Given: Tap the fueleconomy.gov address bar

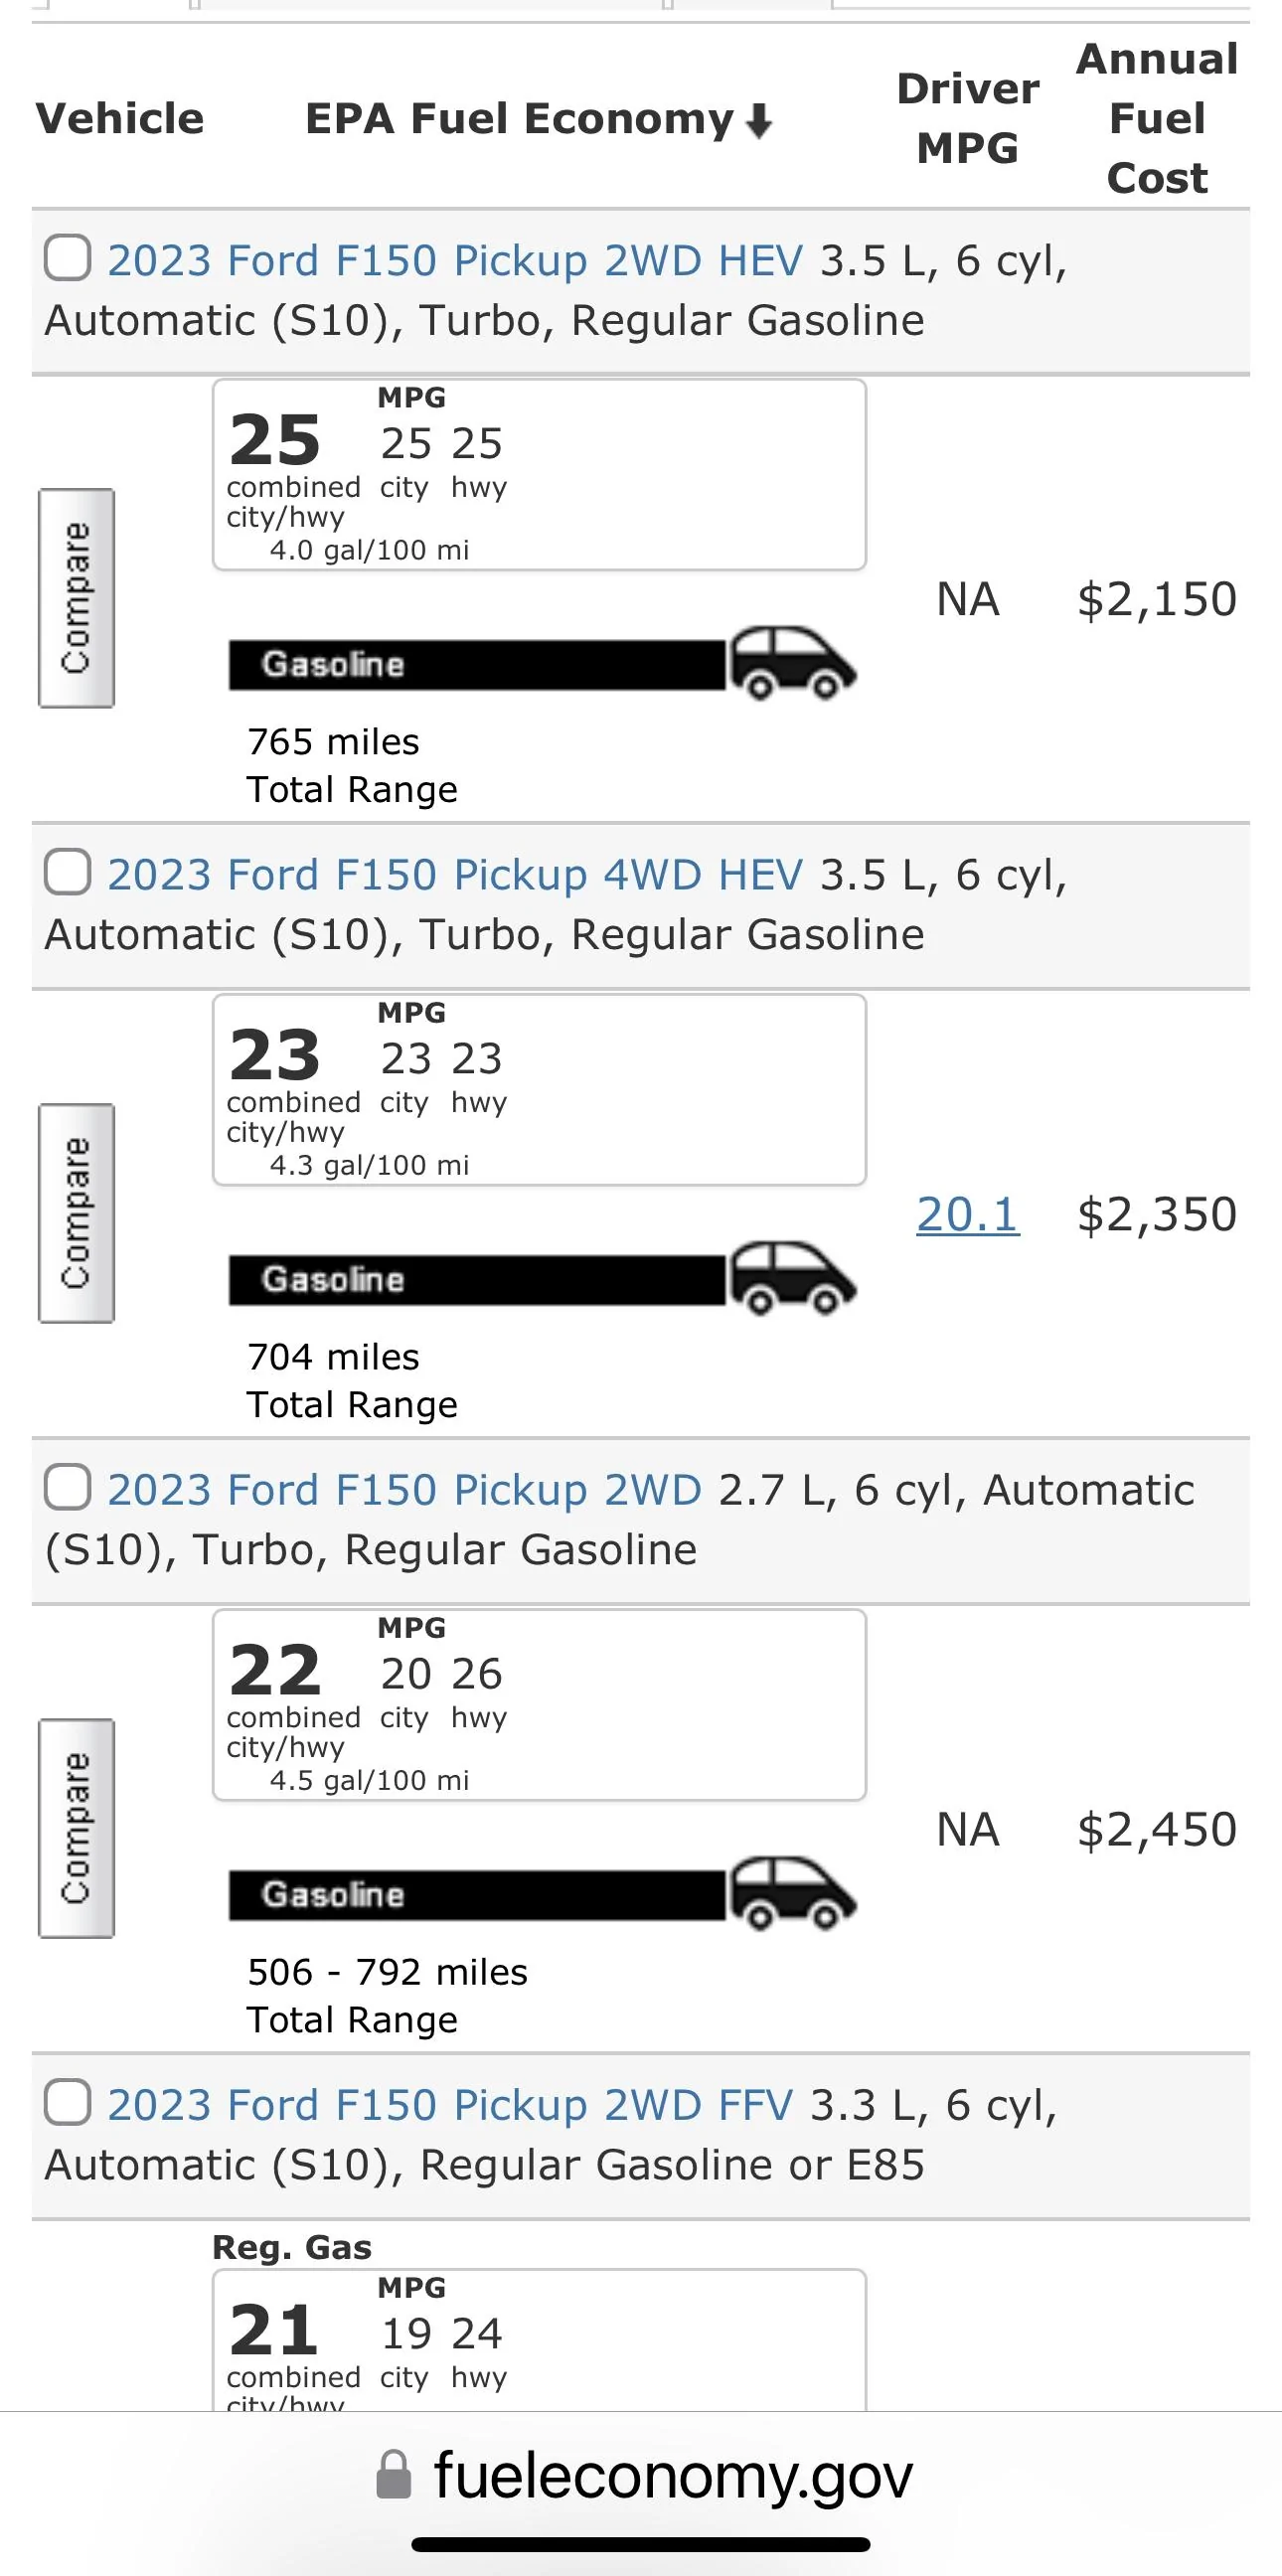Looking at the screenshot, I should (672, 2476).
